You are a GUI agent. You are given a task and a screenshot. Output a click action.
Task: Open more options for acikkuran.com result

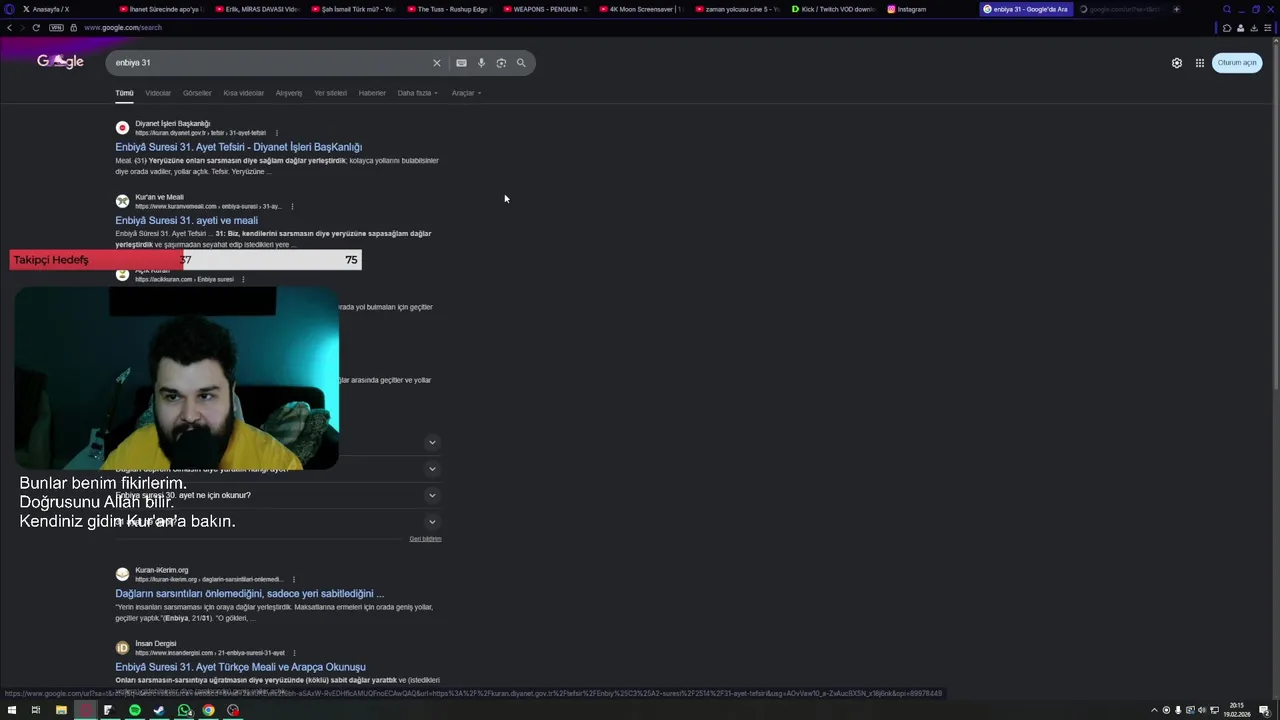point(243,279)
